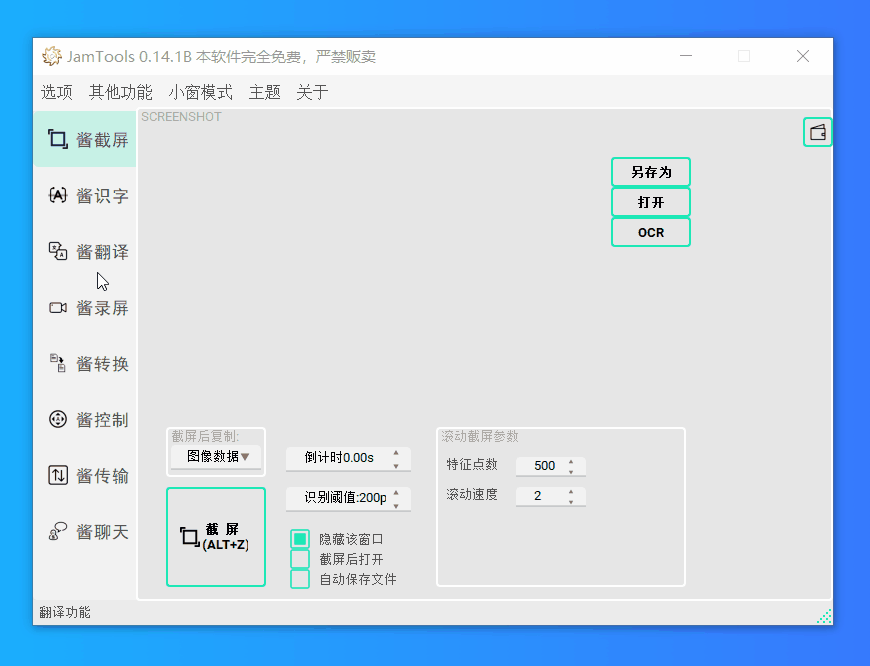This screenshot has height=666, width=870.
Task: Open the 酱转换 convert sidebar icon
Action: point(58,363)
